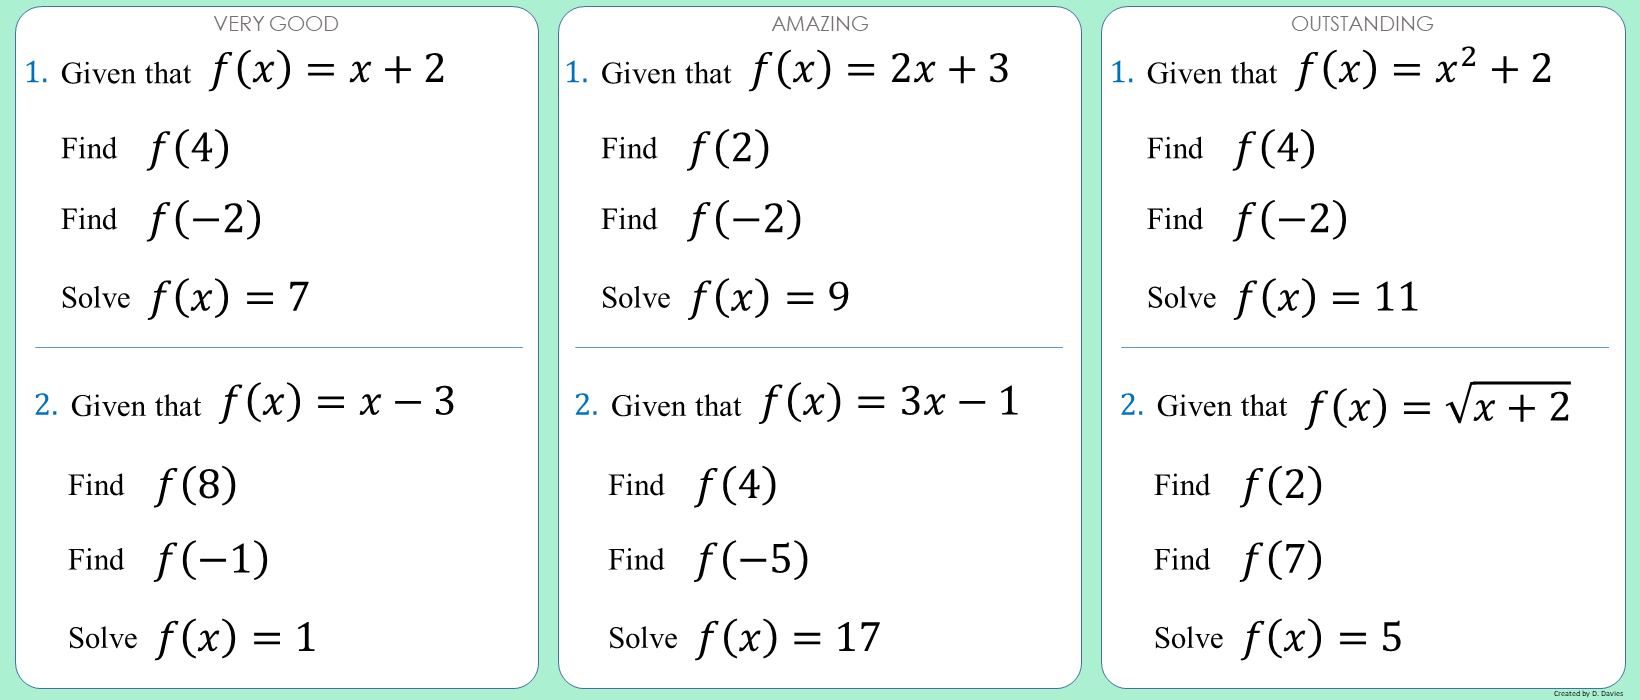The image size is (1640, 700).
Task: Click the equation f(x) = x − 3
Action: 337,403
